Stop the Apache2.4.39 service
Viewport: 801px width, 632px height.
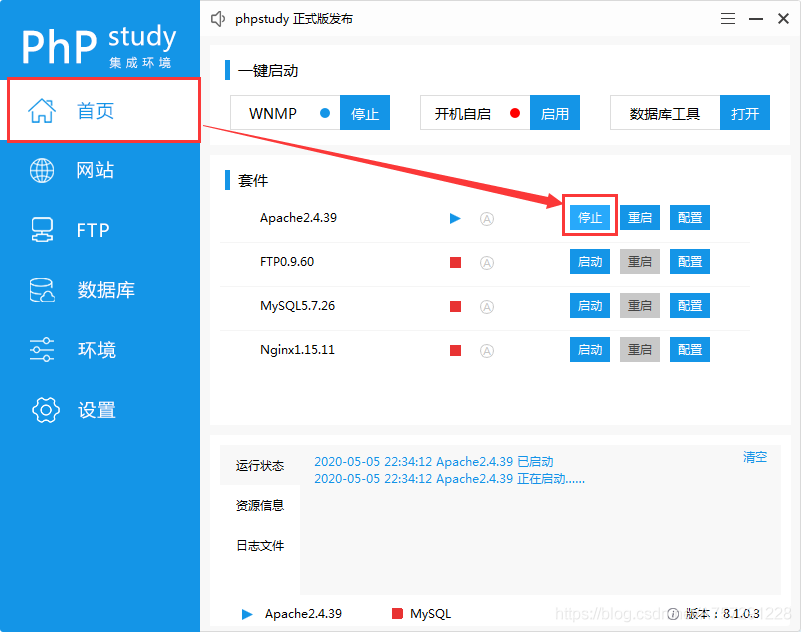pos(590,218)
